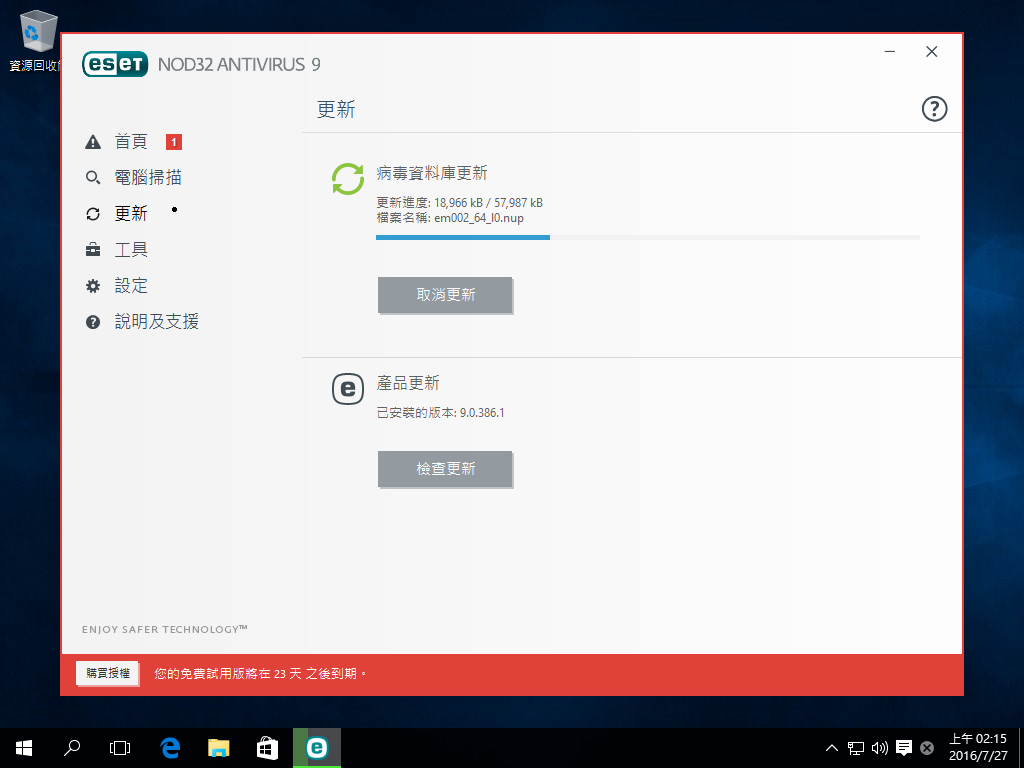Click the ESET taskbar app icon
1024x768 pixels.
317,748
